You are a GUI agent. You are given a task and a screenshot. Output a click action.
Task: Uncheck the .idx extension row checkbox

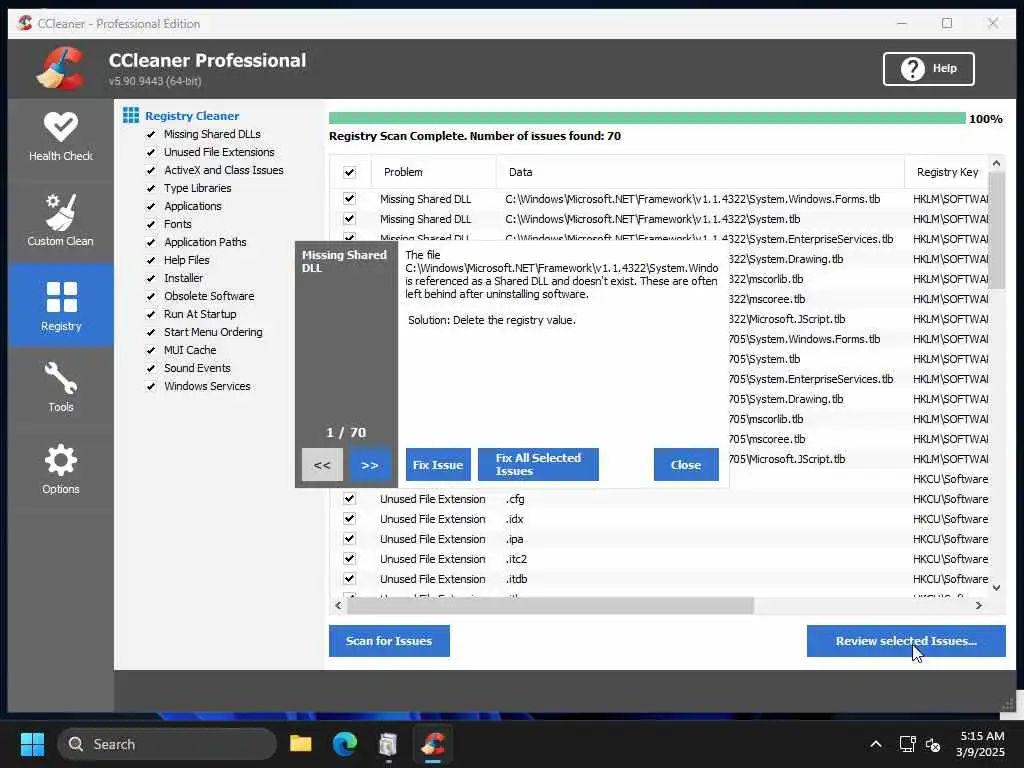click(x=349, y=519)
